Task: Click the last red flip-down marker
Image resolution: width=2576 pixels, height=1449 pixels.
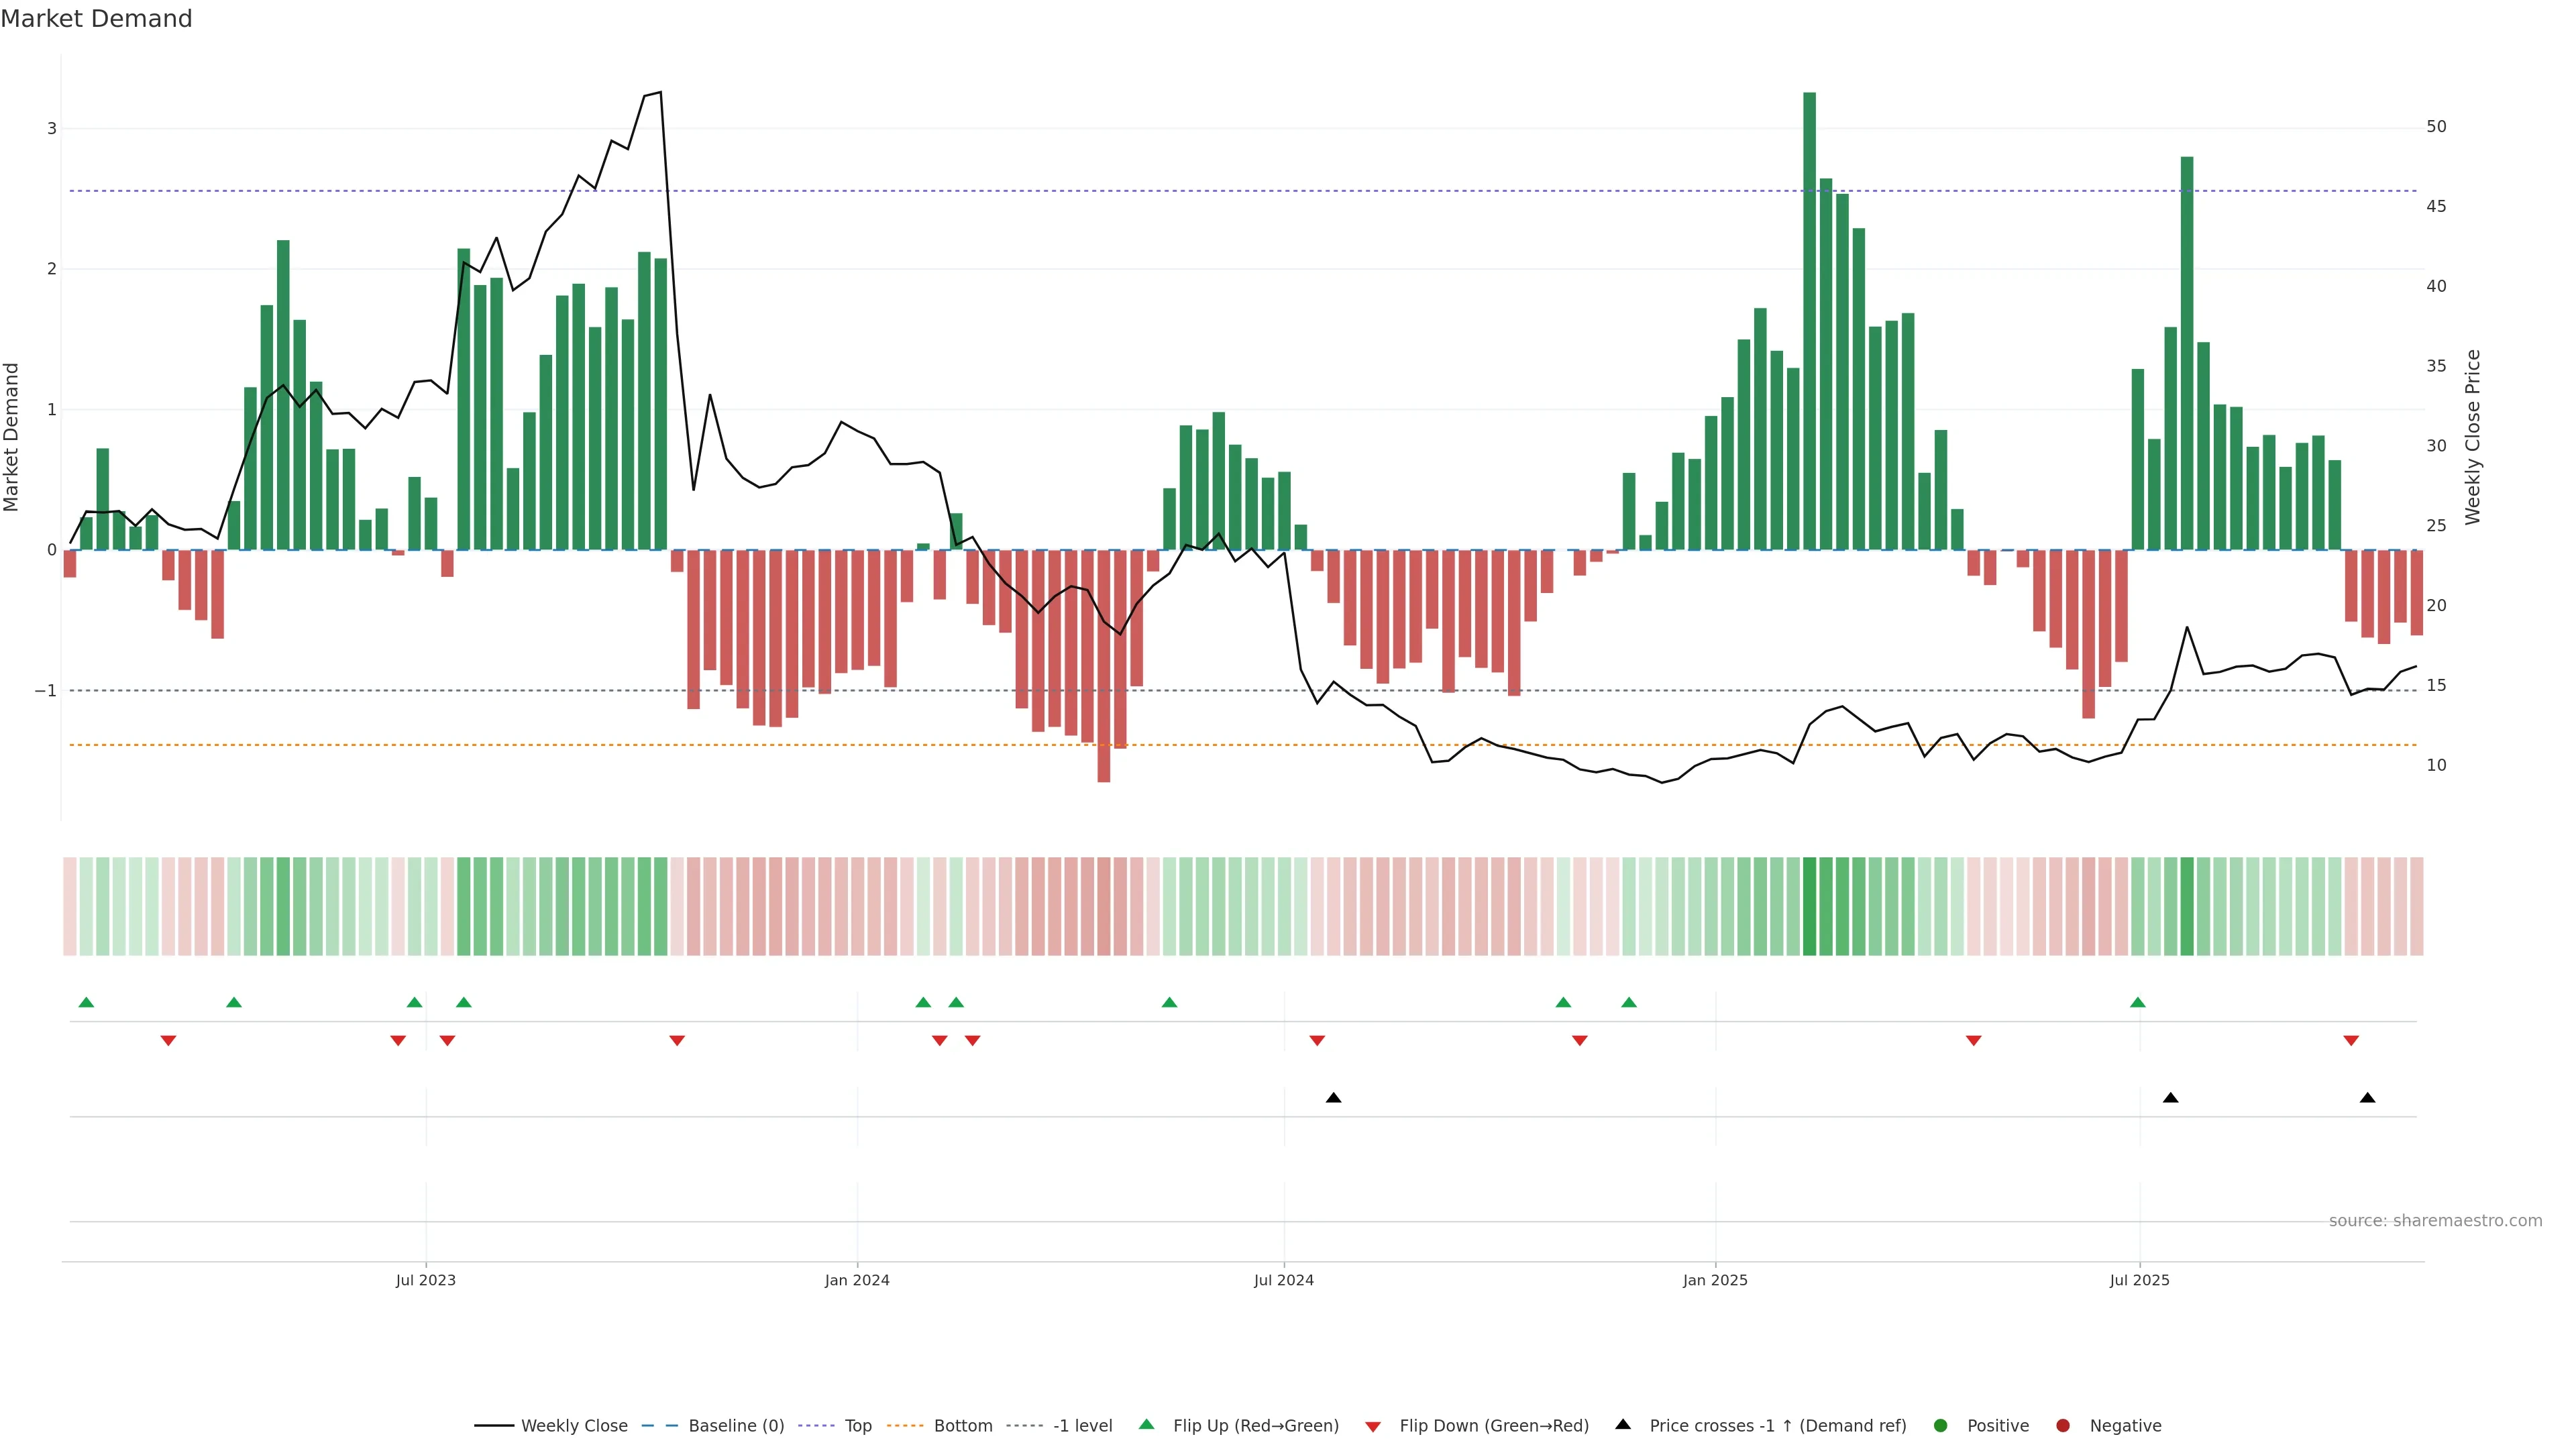Action: click(2351, 1041)
